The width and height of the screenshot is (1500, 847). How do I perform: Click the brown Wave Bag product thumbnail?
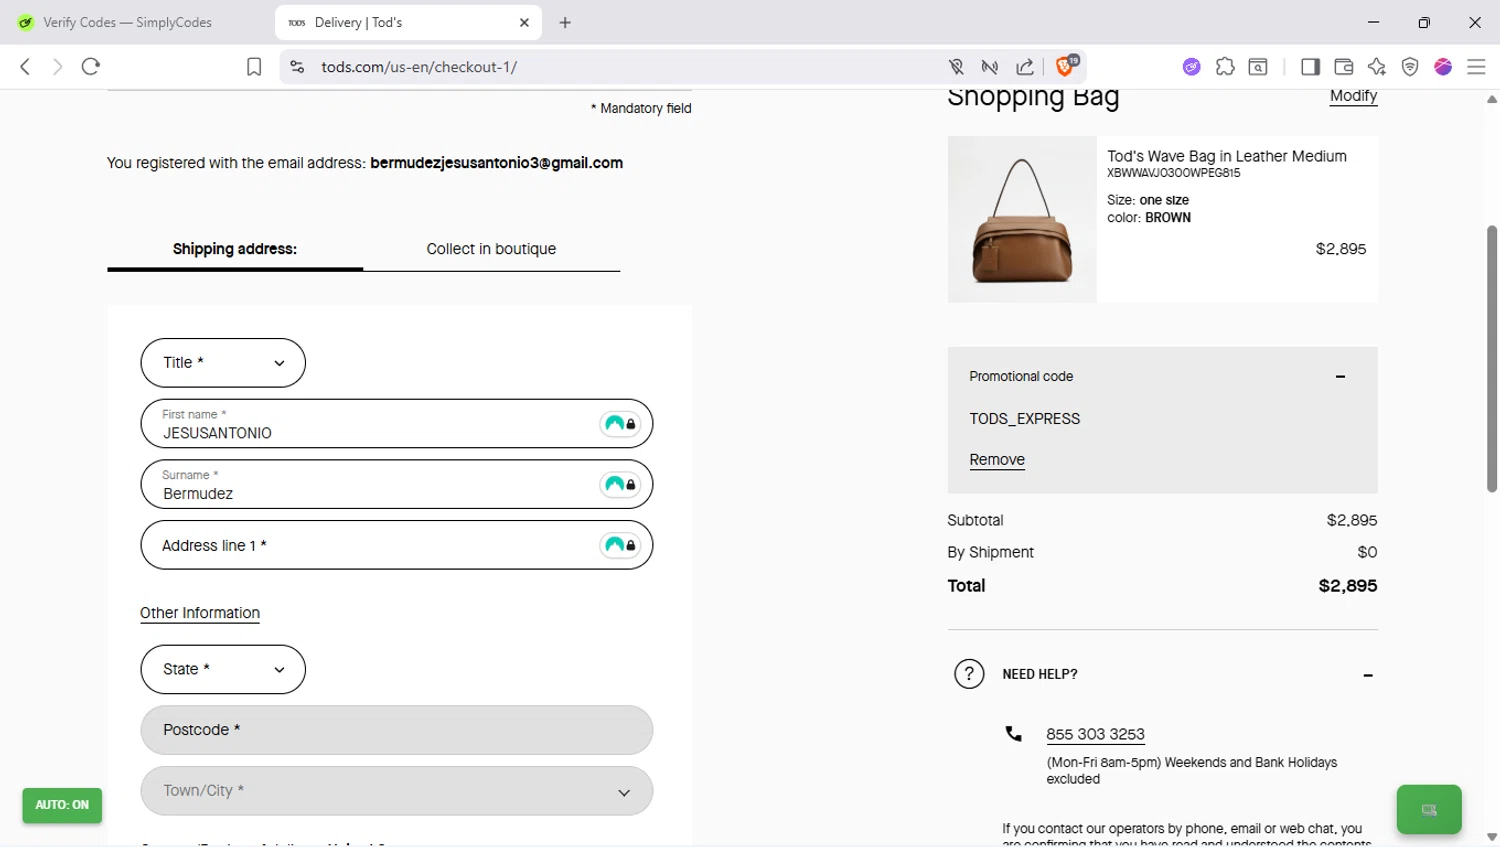pos(1022,219)
